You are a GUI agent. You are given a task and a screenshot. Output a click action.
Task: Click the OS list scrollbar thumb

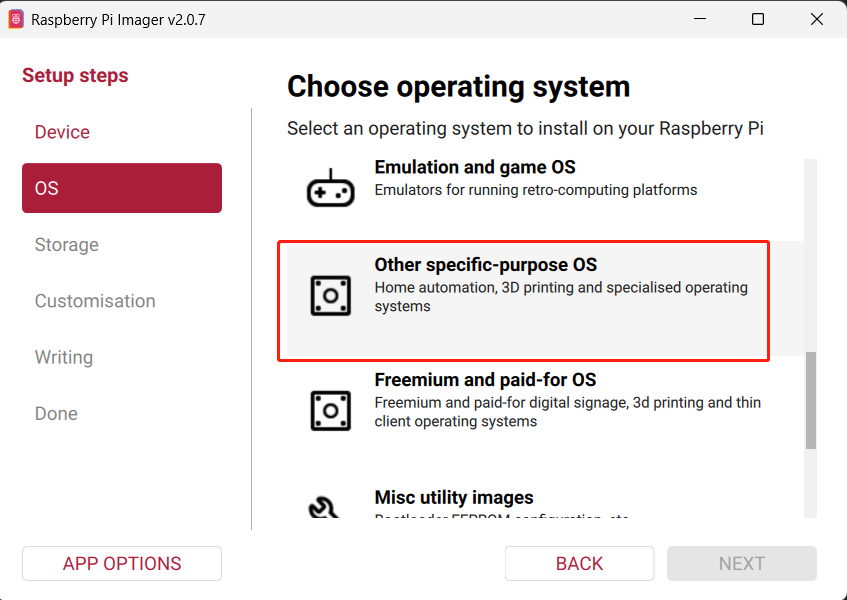pyautogui.click(x=811, y=400)
